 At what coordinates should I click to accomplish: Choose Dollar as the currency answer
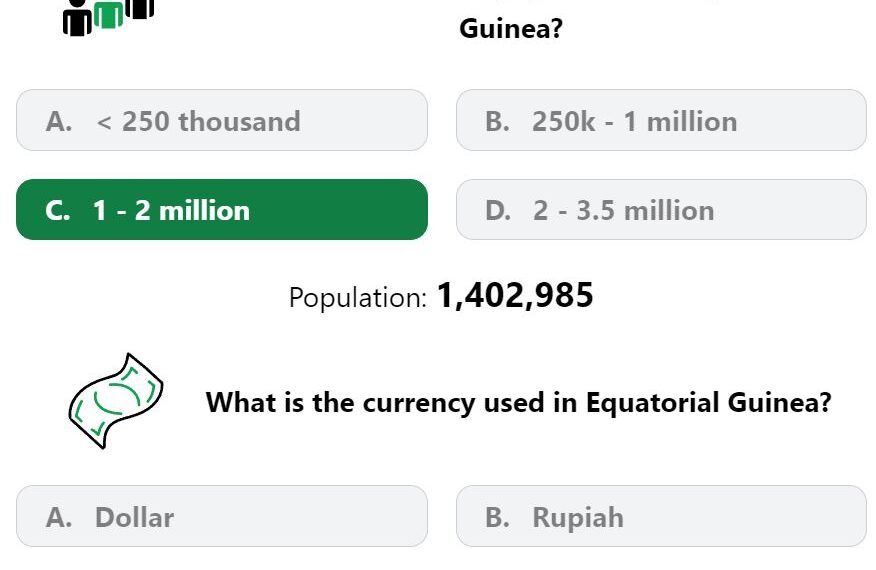pyautogui.click(x=222, y=516)
